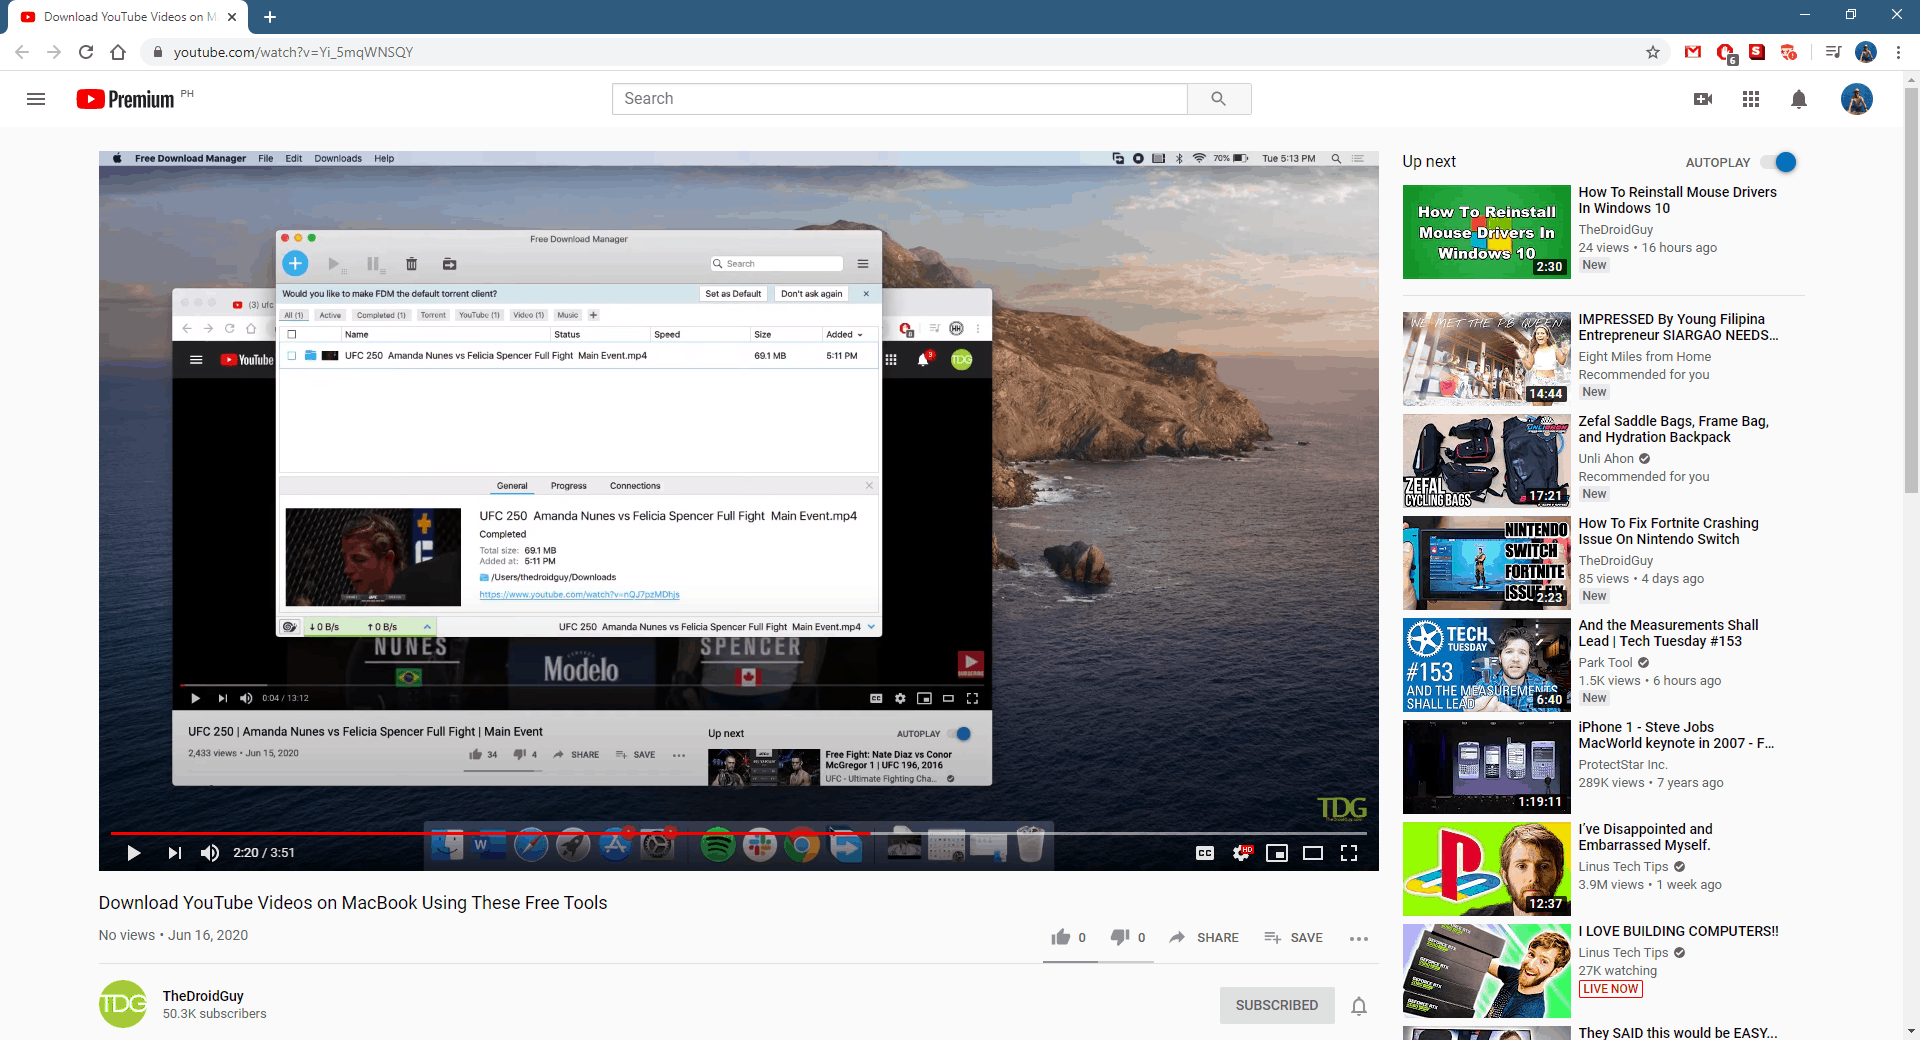This screenshot has width=1920, height=1040.
Task: Bookmark this page with the star icon
Action: (x=1653, y=52)
